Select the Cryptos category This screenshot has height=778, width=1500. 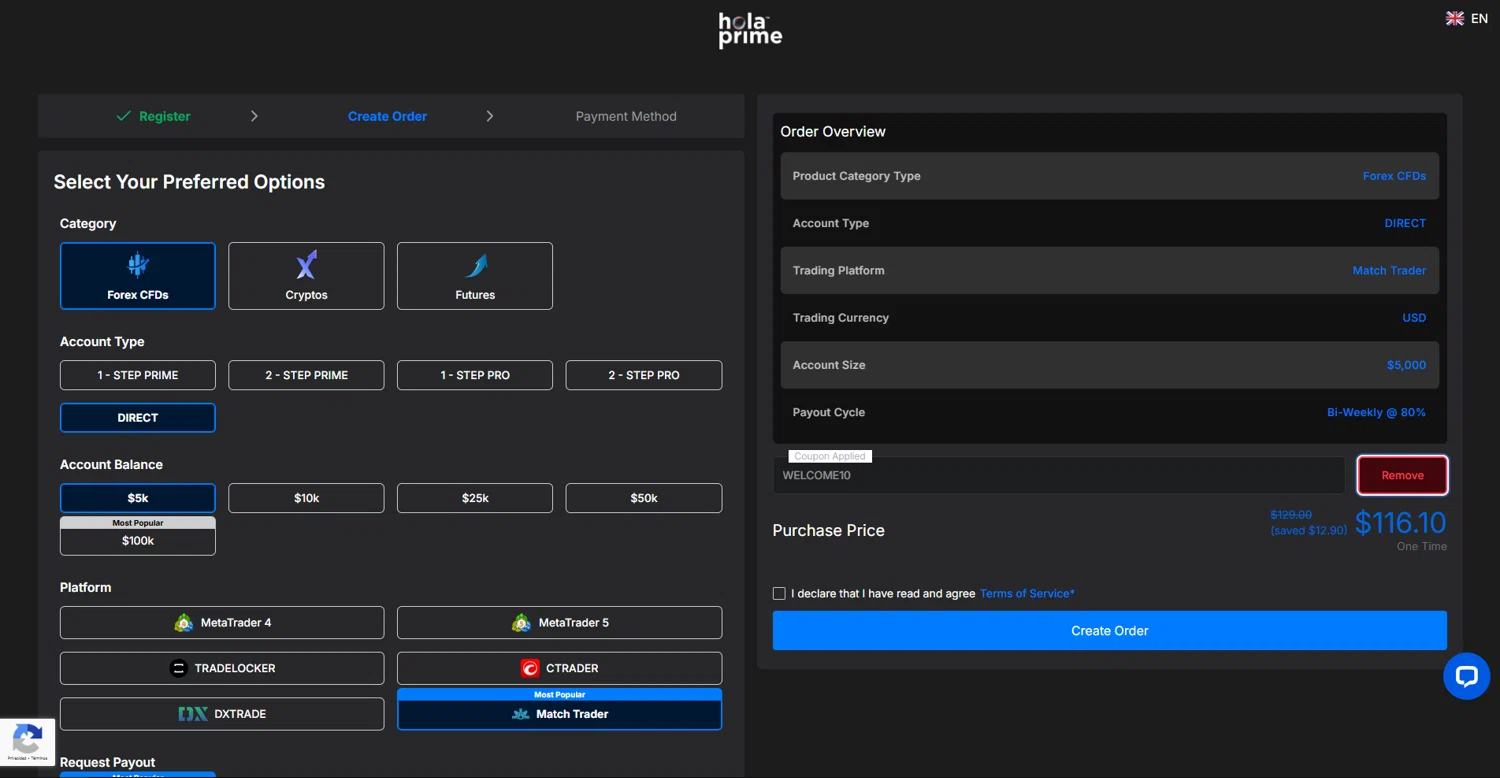[x=306, y=276]
